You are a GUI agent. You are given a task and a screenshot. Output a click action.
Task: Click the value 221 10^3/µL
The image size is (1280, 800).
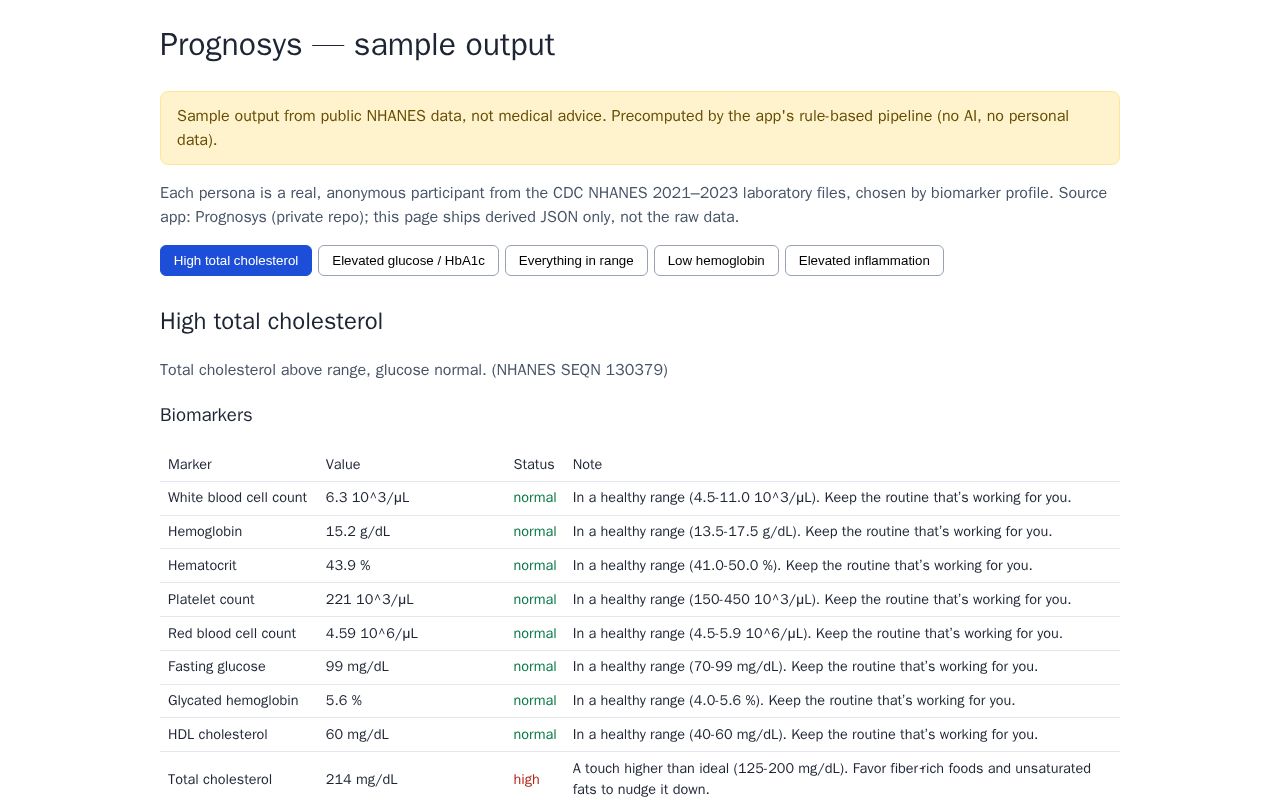click(370, 600)
